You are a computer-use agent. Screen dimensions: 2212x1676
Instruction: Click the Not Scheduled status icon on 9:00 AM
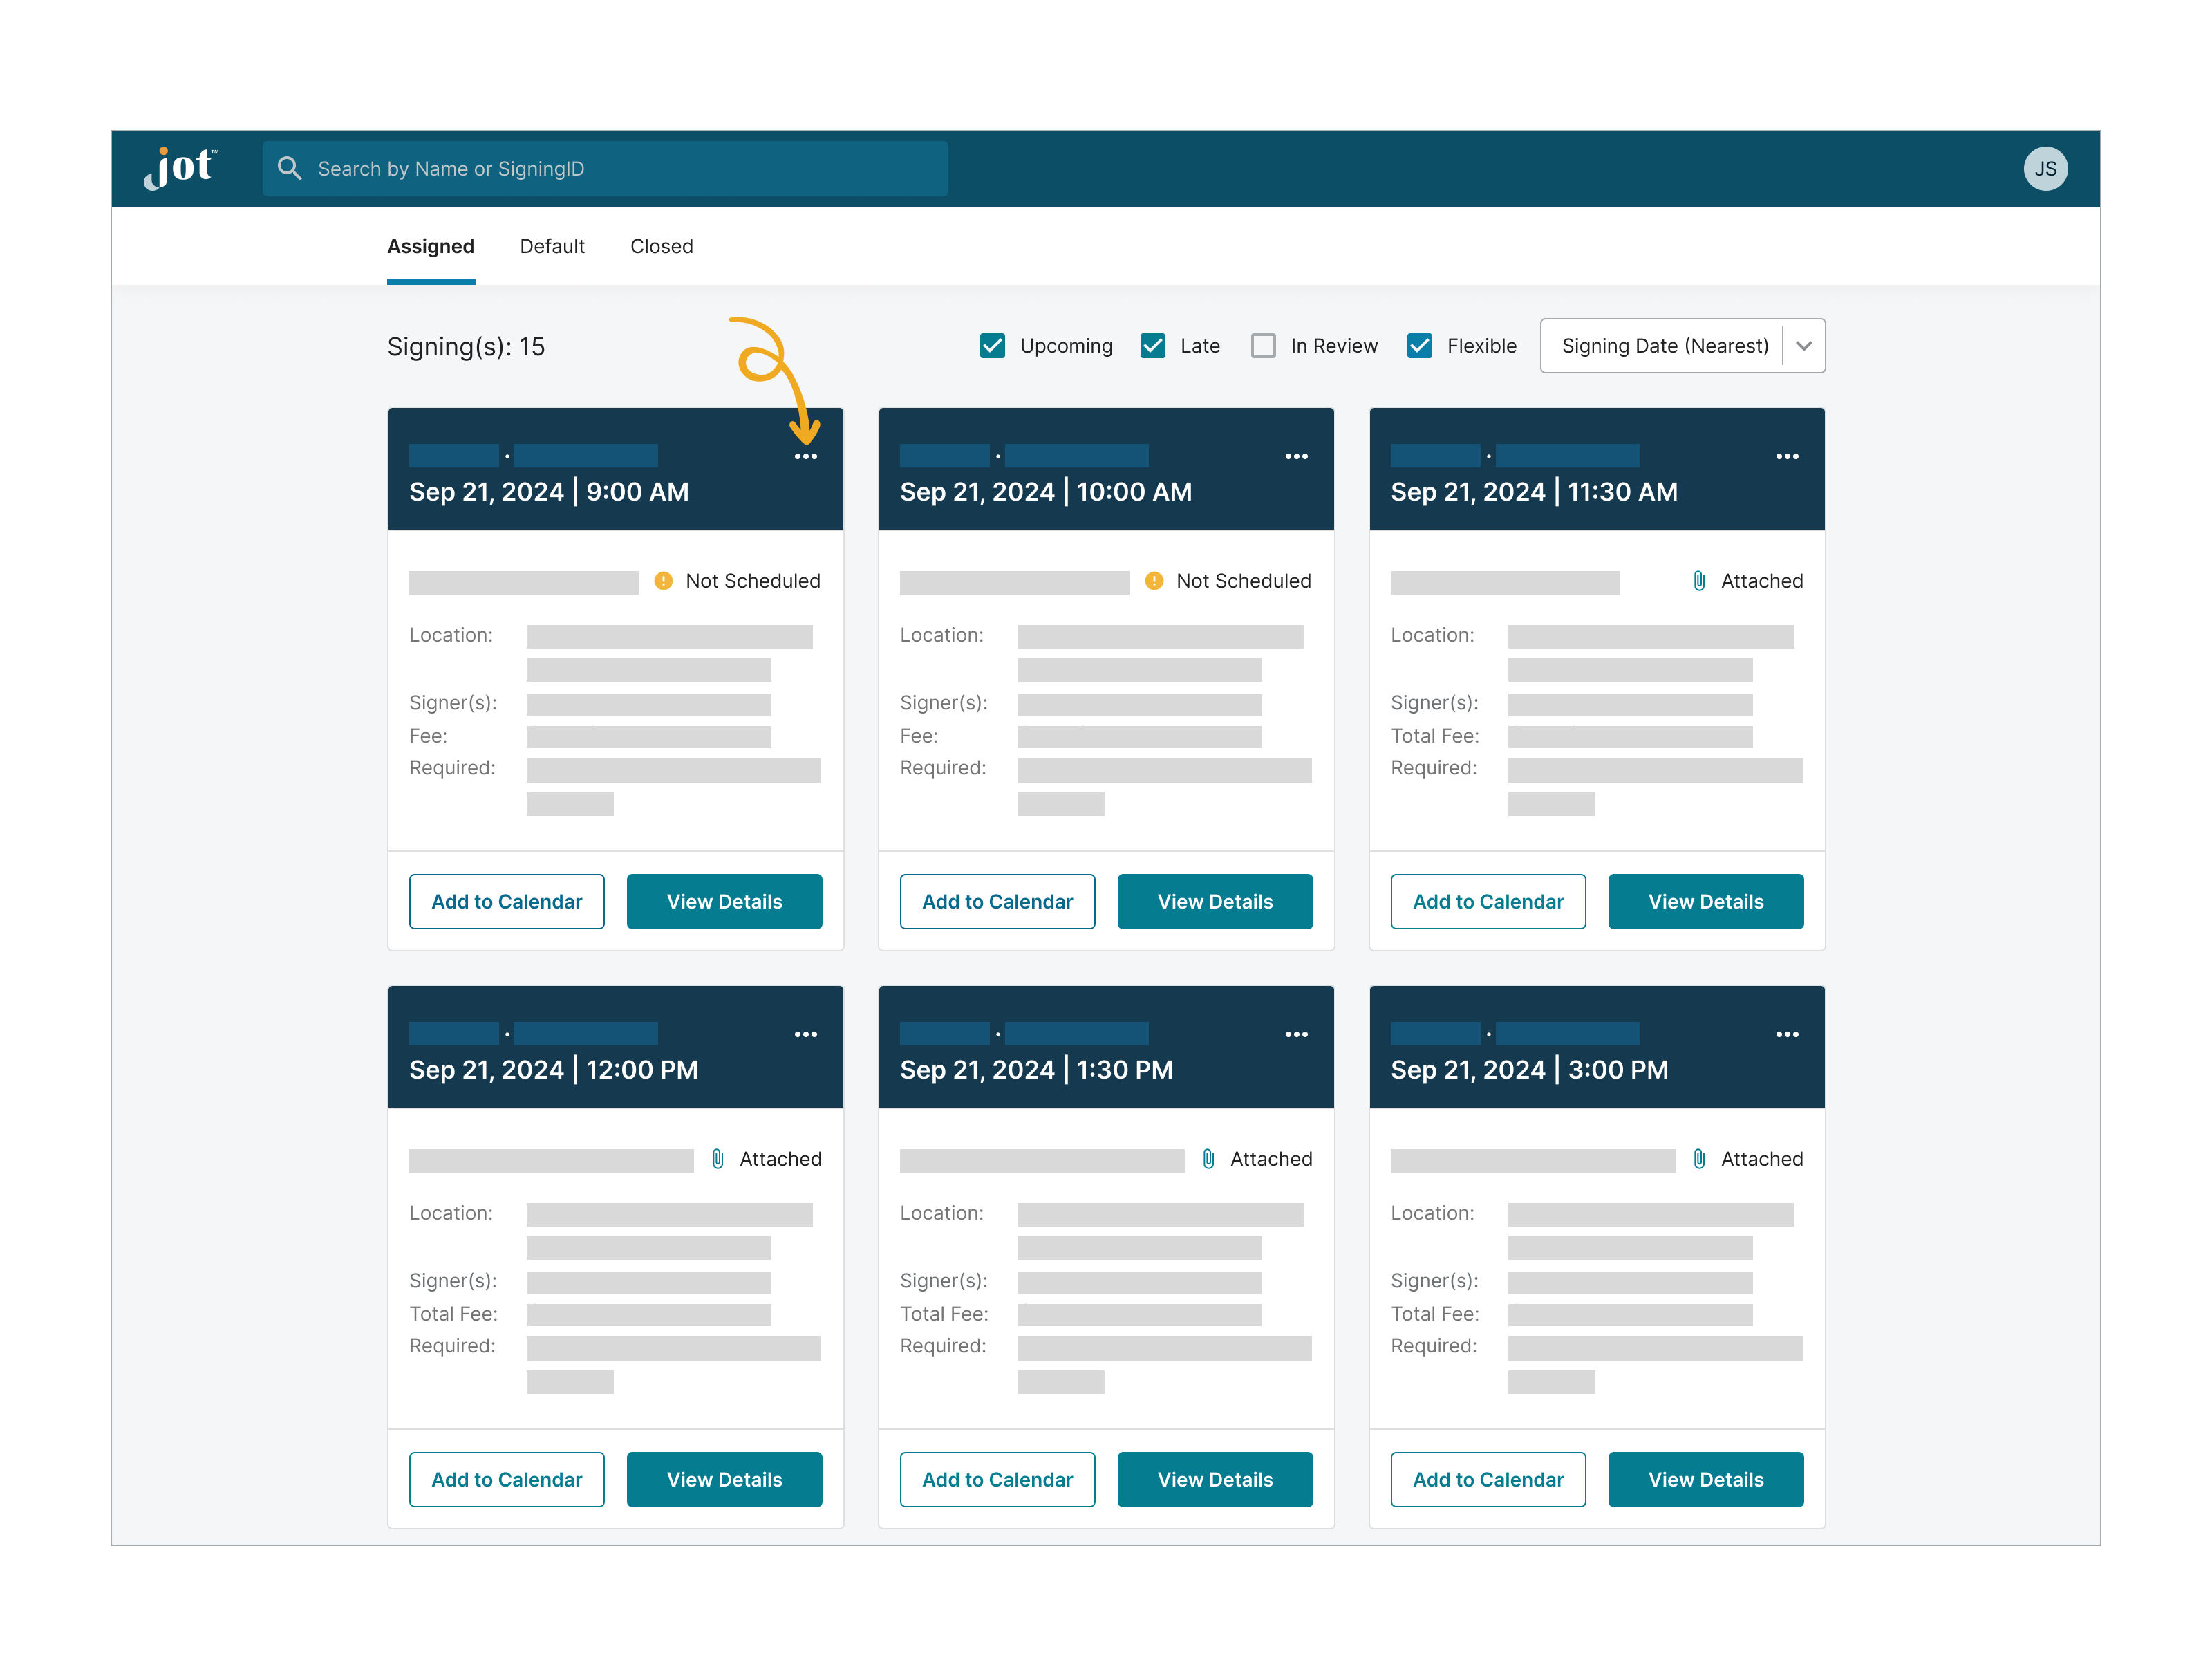[x=660, y=581]
